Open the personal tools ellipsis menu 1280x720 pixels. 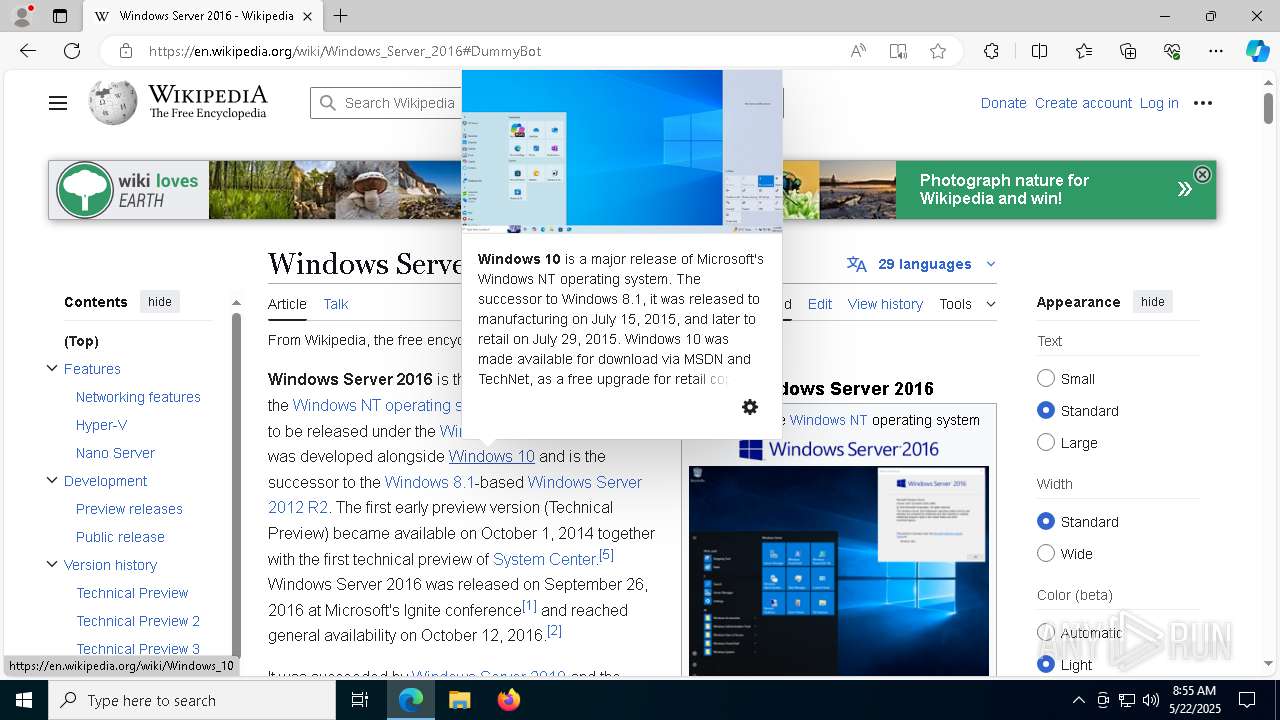[1203, 103]
